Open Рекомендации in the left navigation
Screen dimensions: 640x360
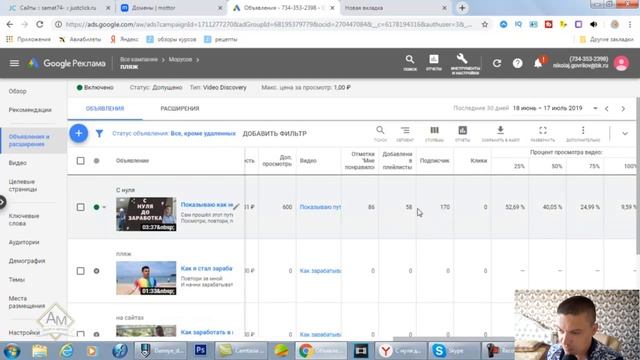coord(30,110)
